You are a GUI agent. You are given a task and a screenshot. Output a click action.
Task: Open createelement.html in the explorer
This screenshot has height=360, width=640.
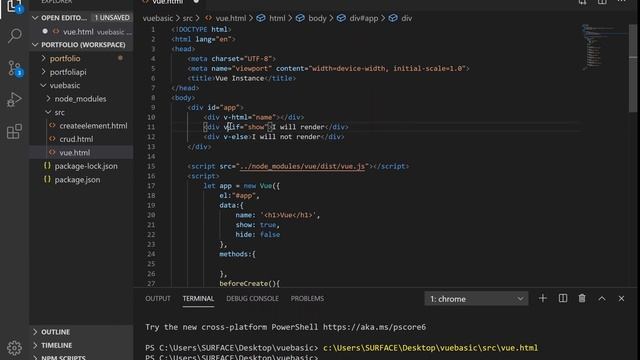pyautogui.click(x=93, y=126)
